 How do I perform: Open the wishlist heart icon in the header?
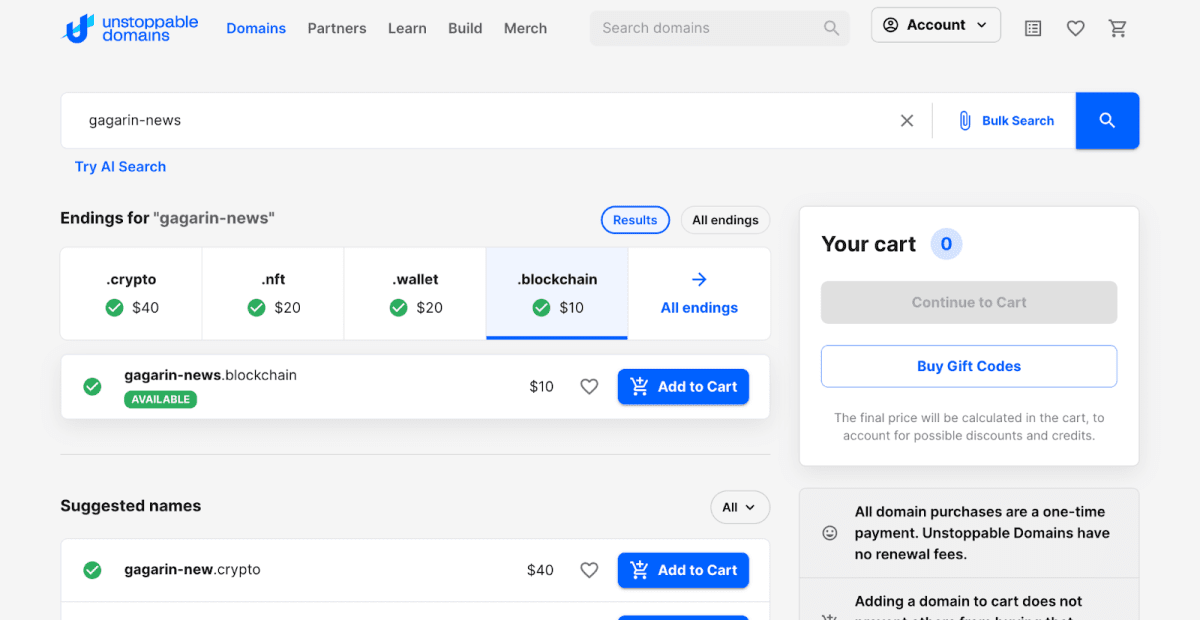tap(1075, 29)
